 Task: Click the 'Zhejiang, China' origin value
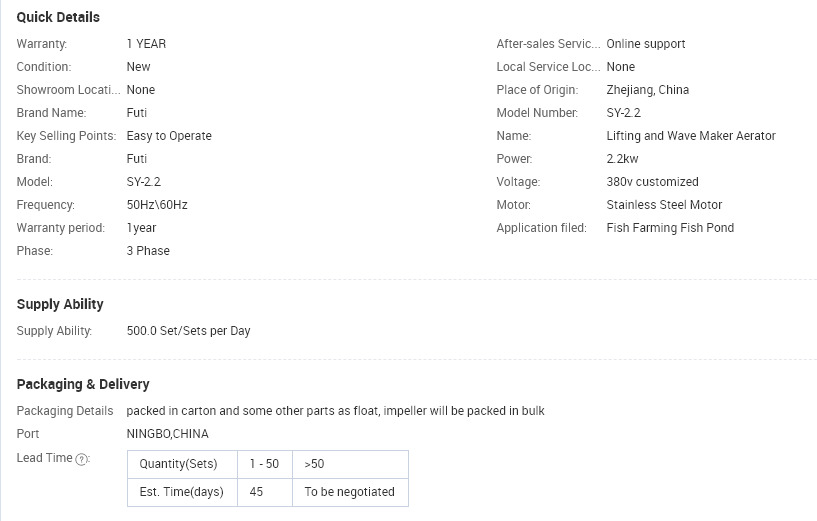coord(648,90)
